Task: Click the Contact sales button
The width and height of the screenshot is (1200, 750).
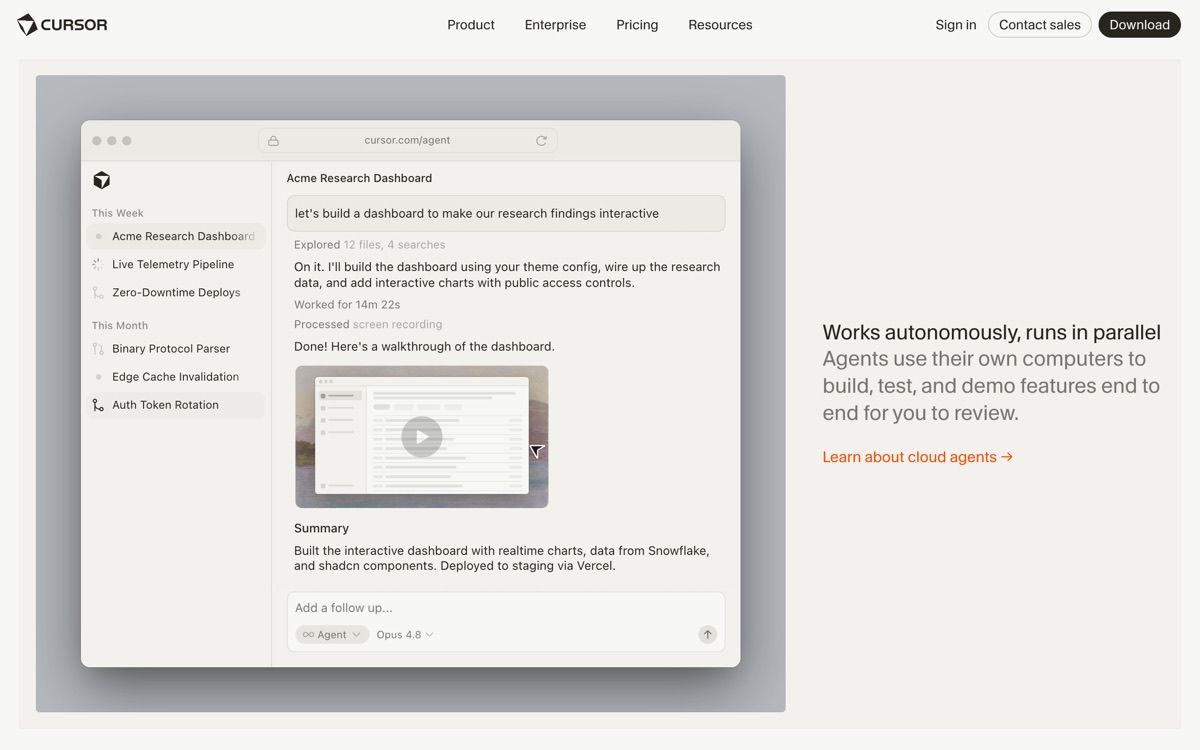Action: [x=1040, y=25]
